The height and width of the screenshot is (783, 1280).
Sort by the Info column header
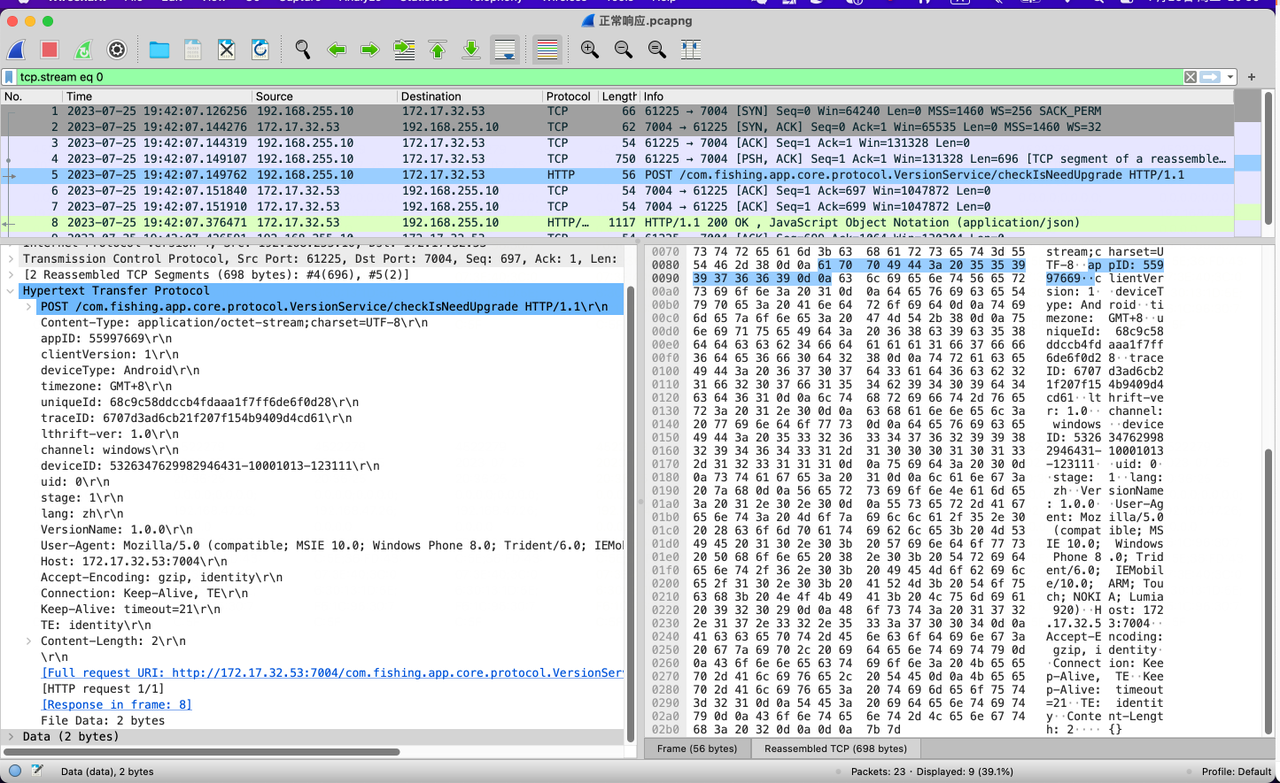(937, 96)
